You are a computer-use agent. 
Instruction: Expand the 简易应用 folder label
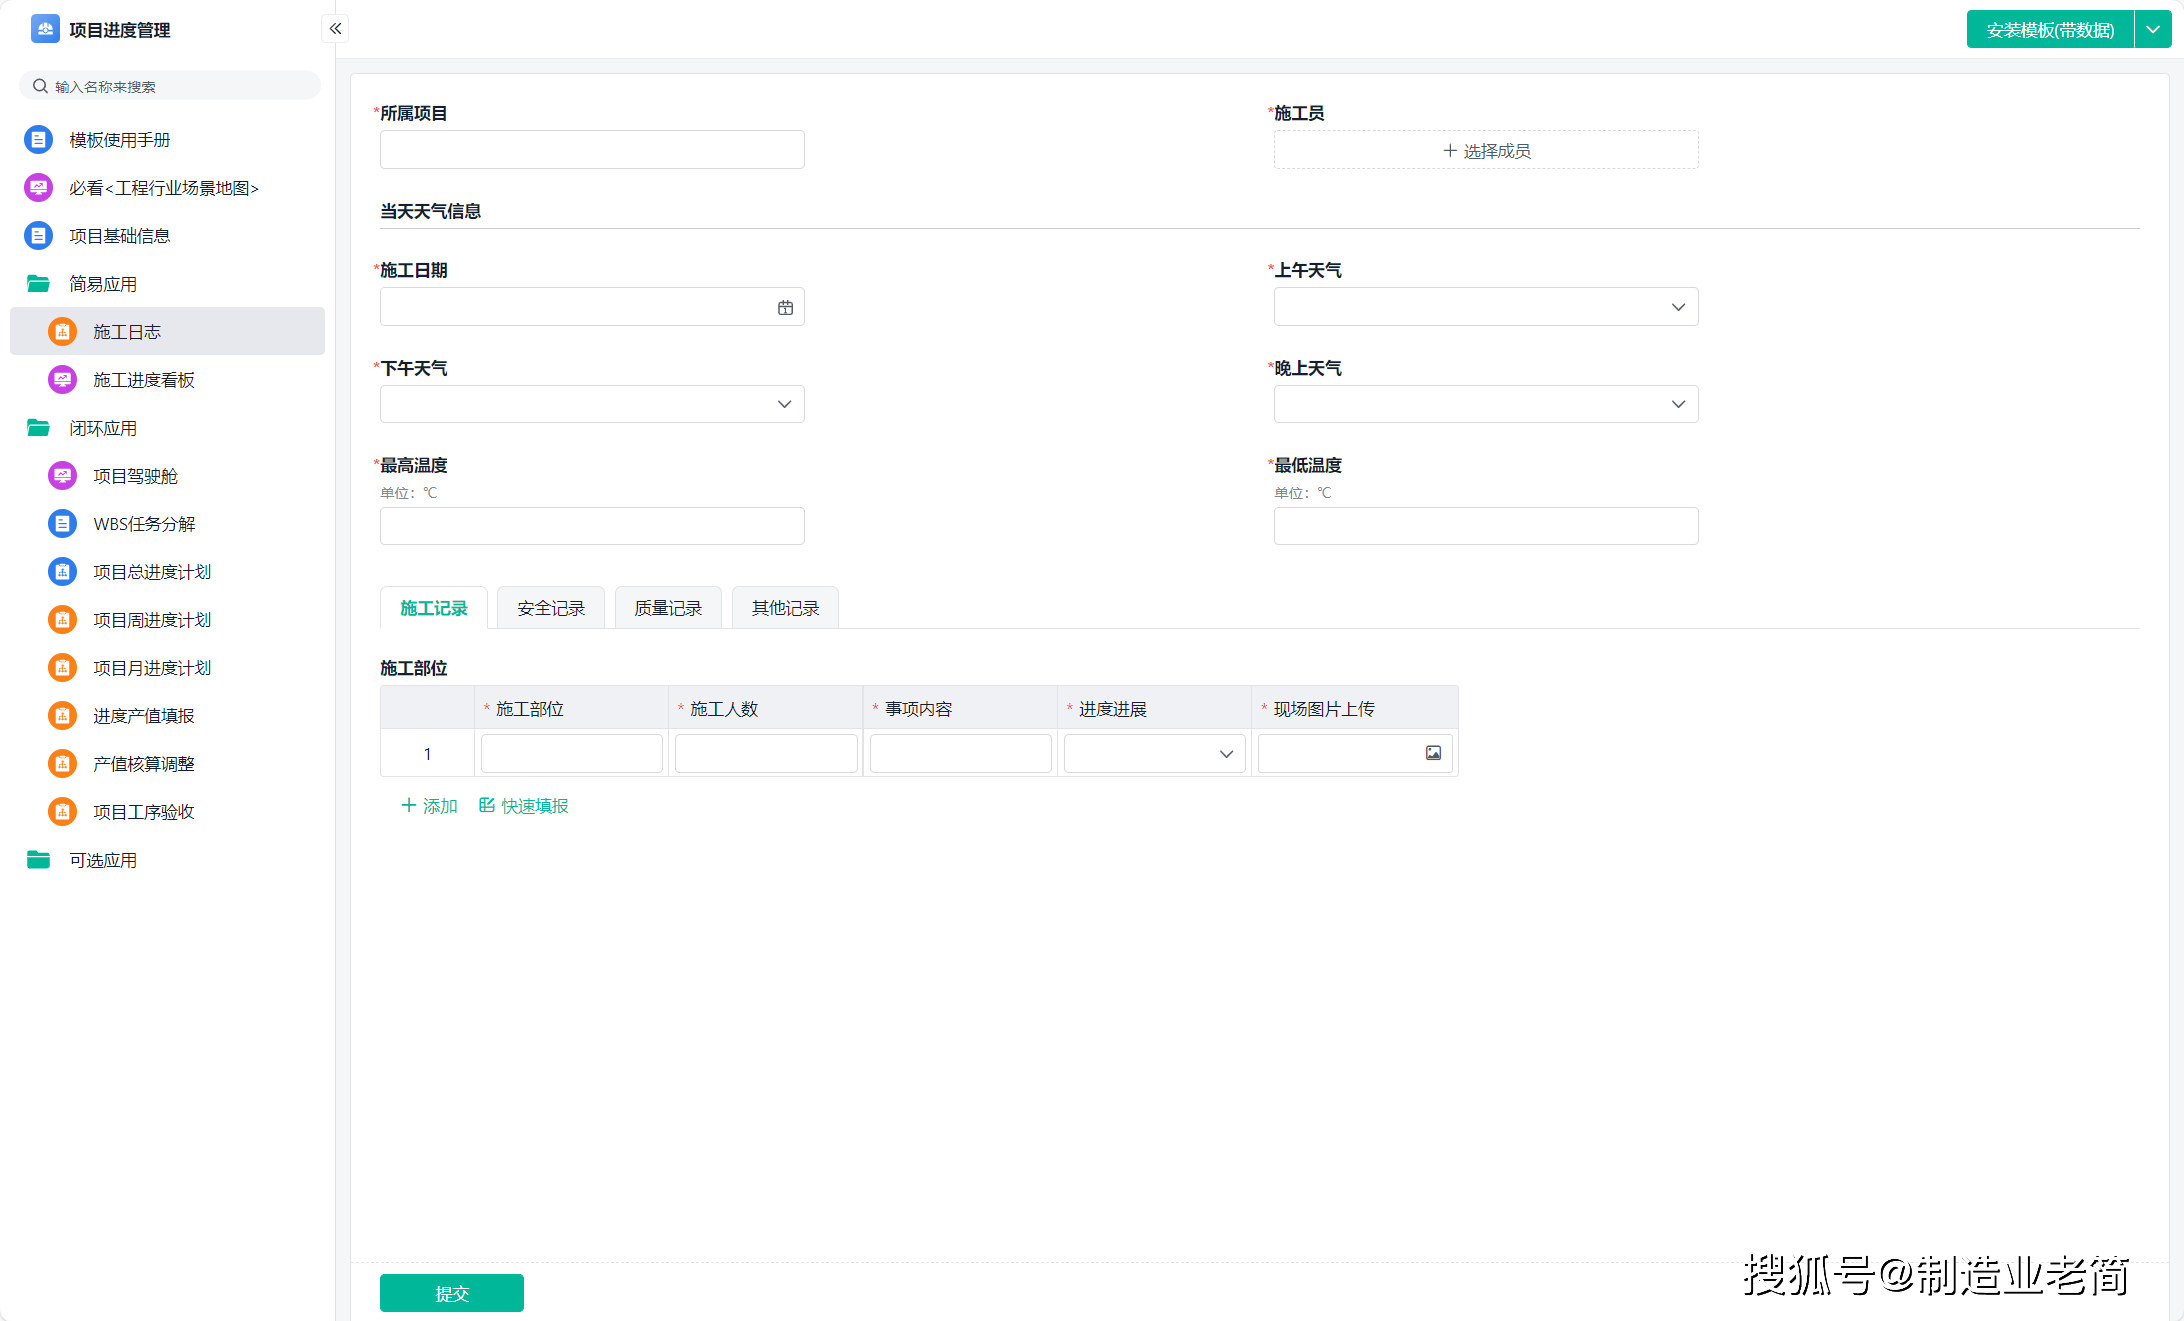[x=103, y=284]
